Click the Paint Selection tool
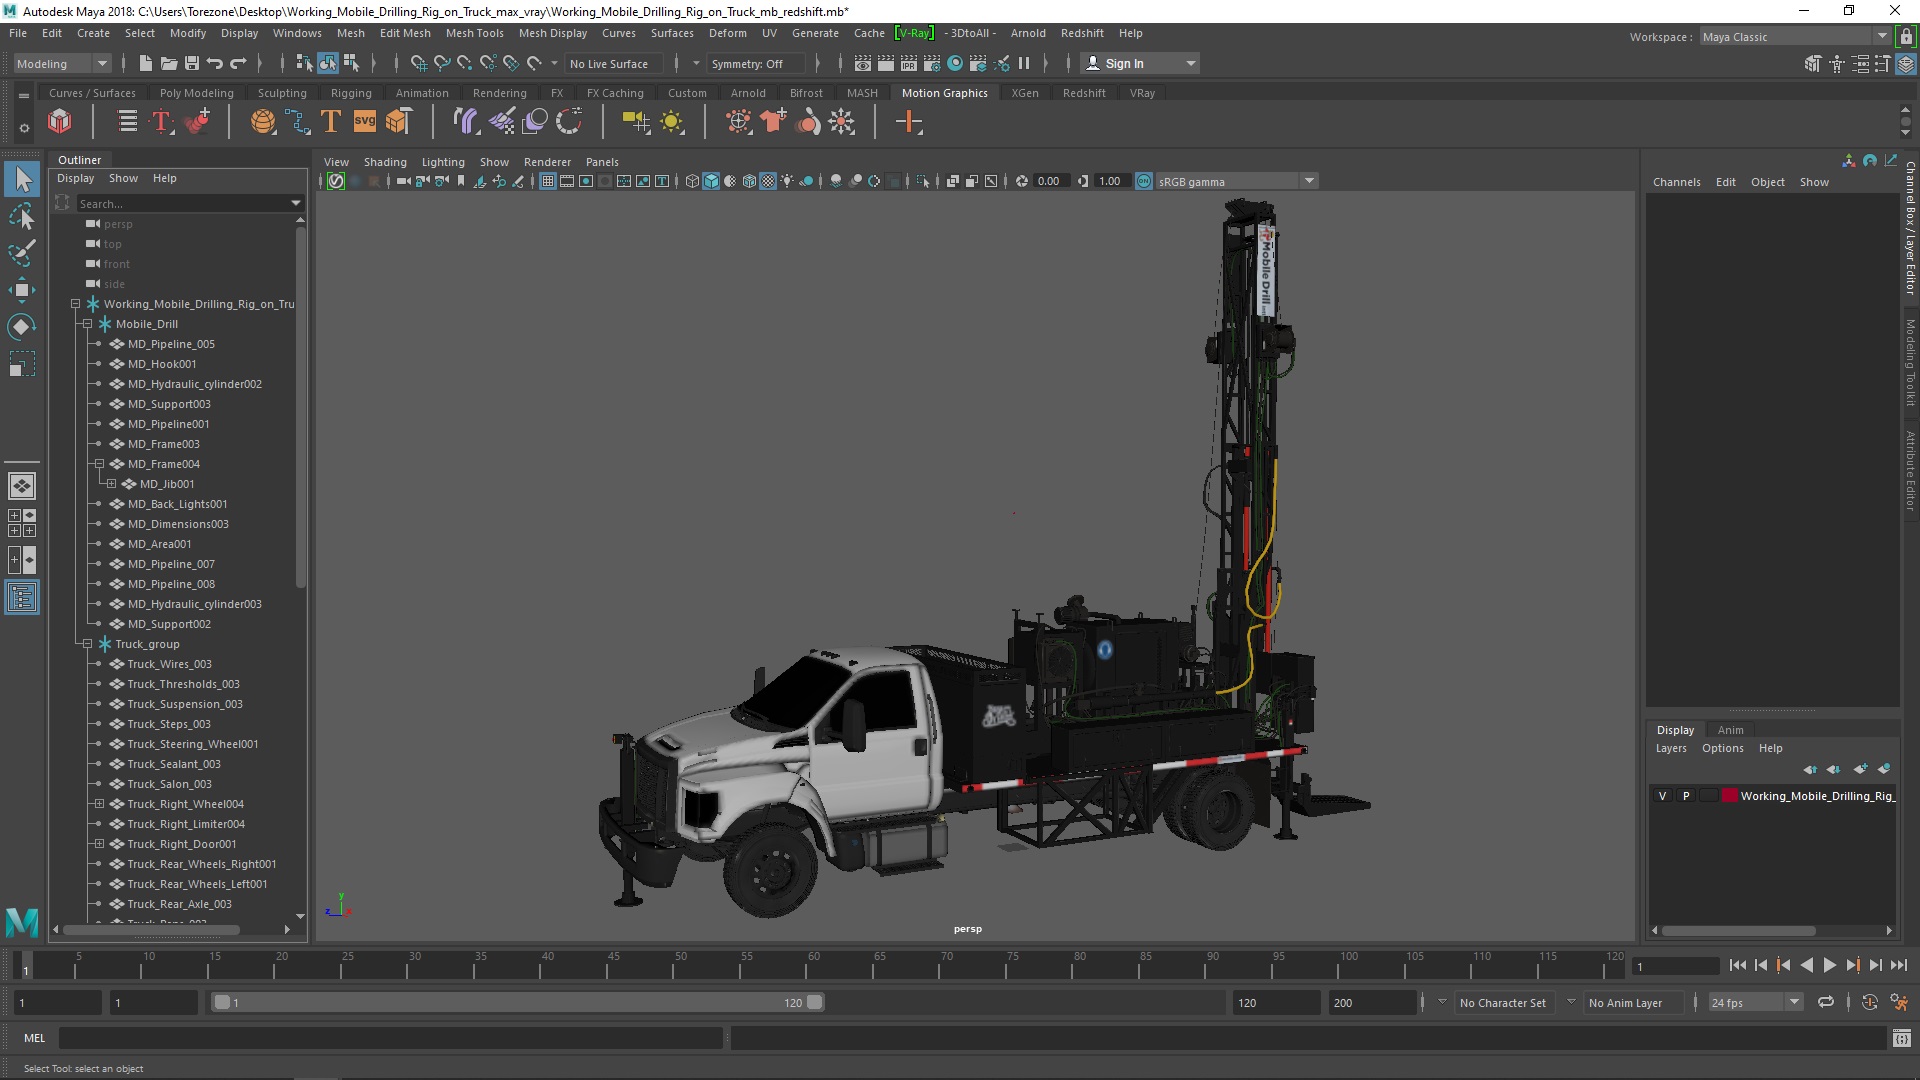Image resolution: width=1920 pixels, height=1080 pixels. click(21, 253)
